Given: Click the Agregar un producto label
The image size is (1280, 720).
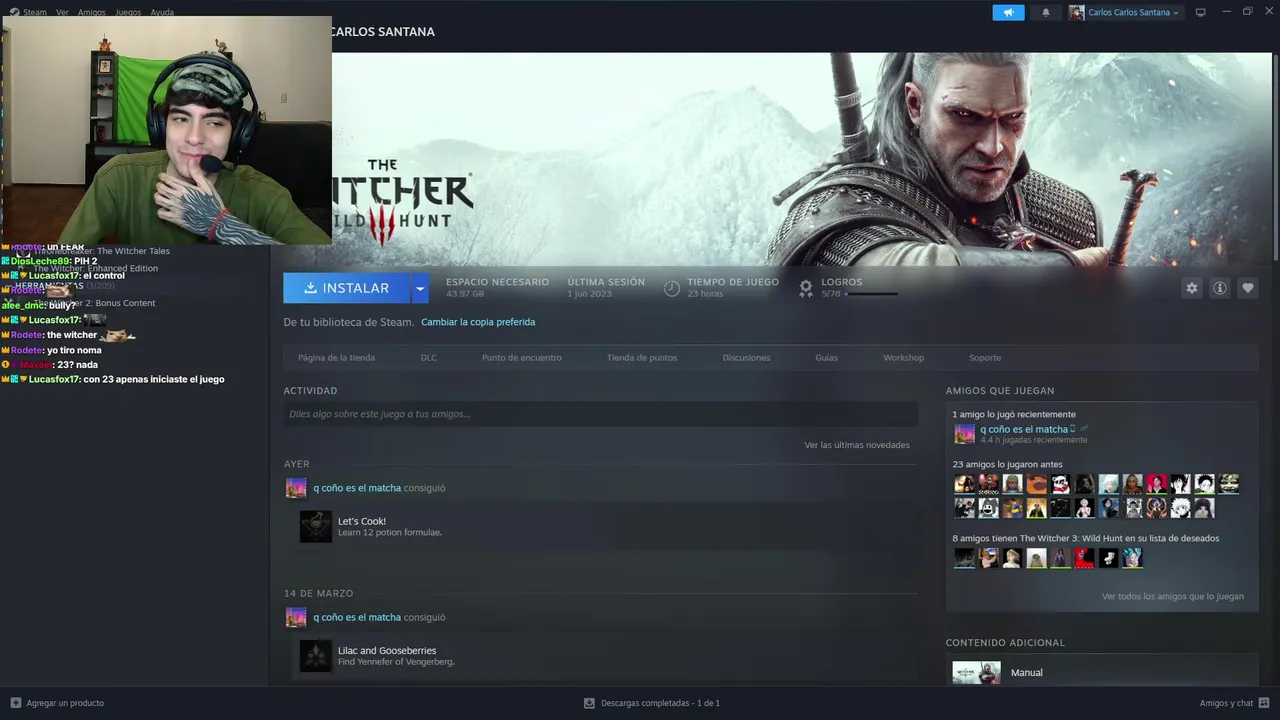Looking at the screenshot, I should (x=65, y=703).
